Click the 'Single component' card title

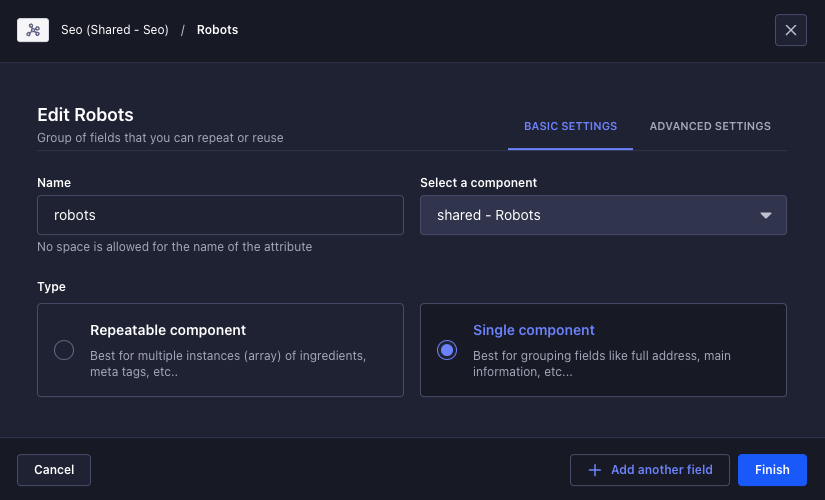[533, 330]
